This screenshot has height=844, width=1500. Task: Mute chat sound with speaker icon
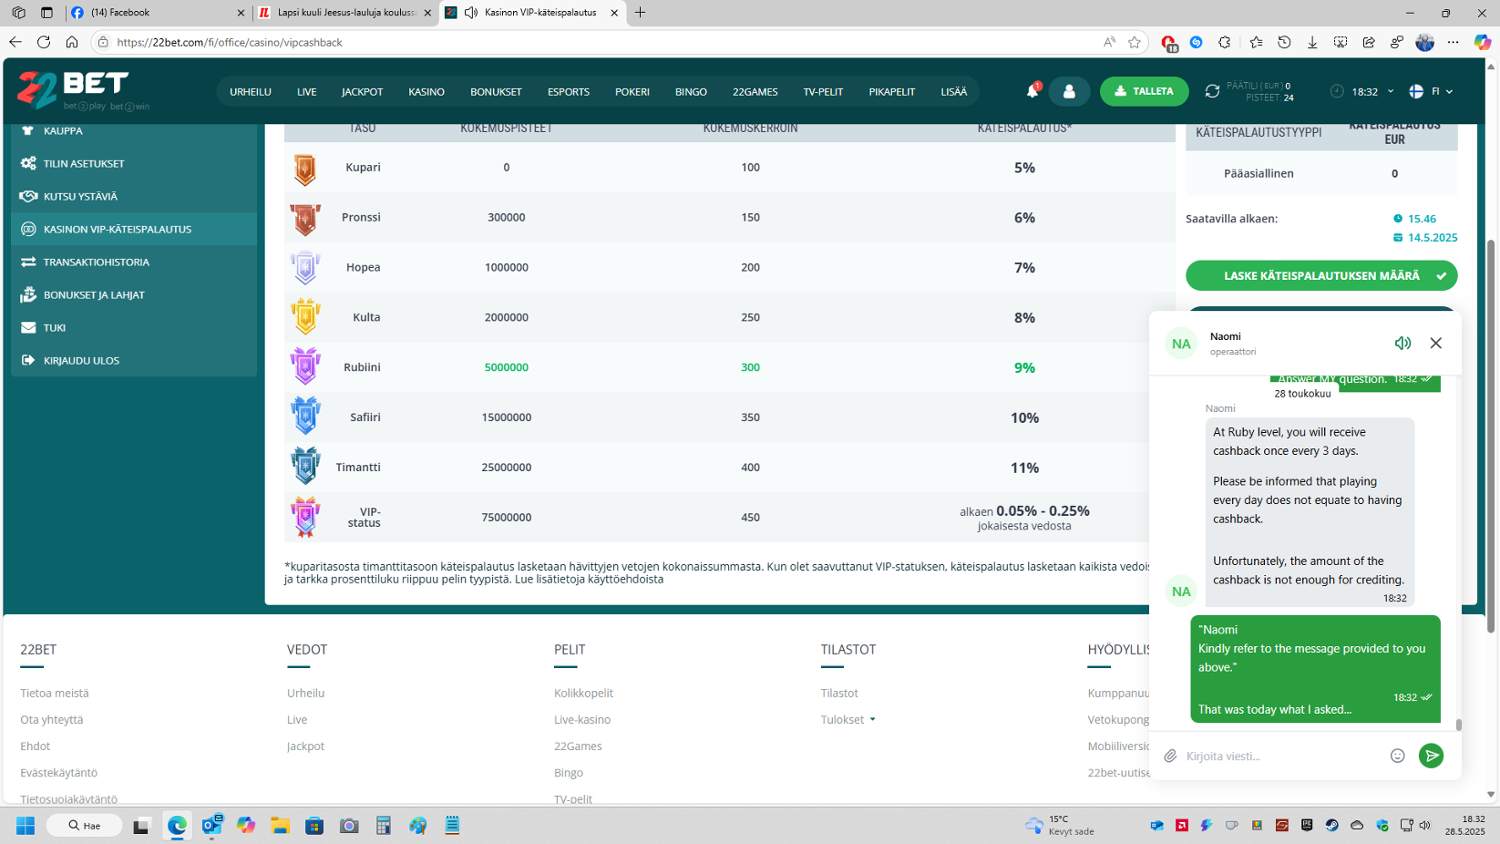pyautogui.click(x=1403, y=343)
